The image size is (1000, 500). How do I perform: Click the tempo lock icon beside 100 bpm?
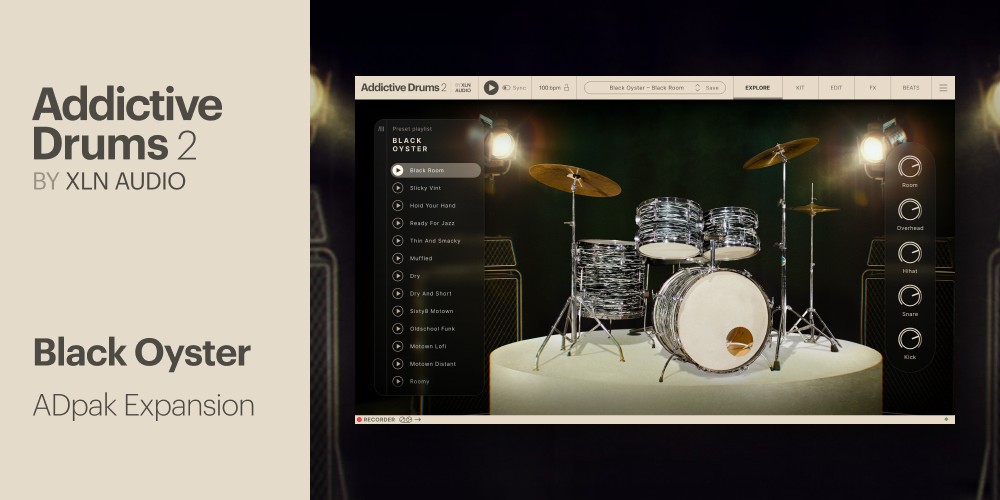(567, 88)
